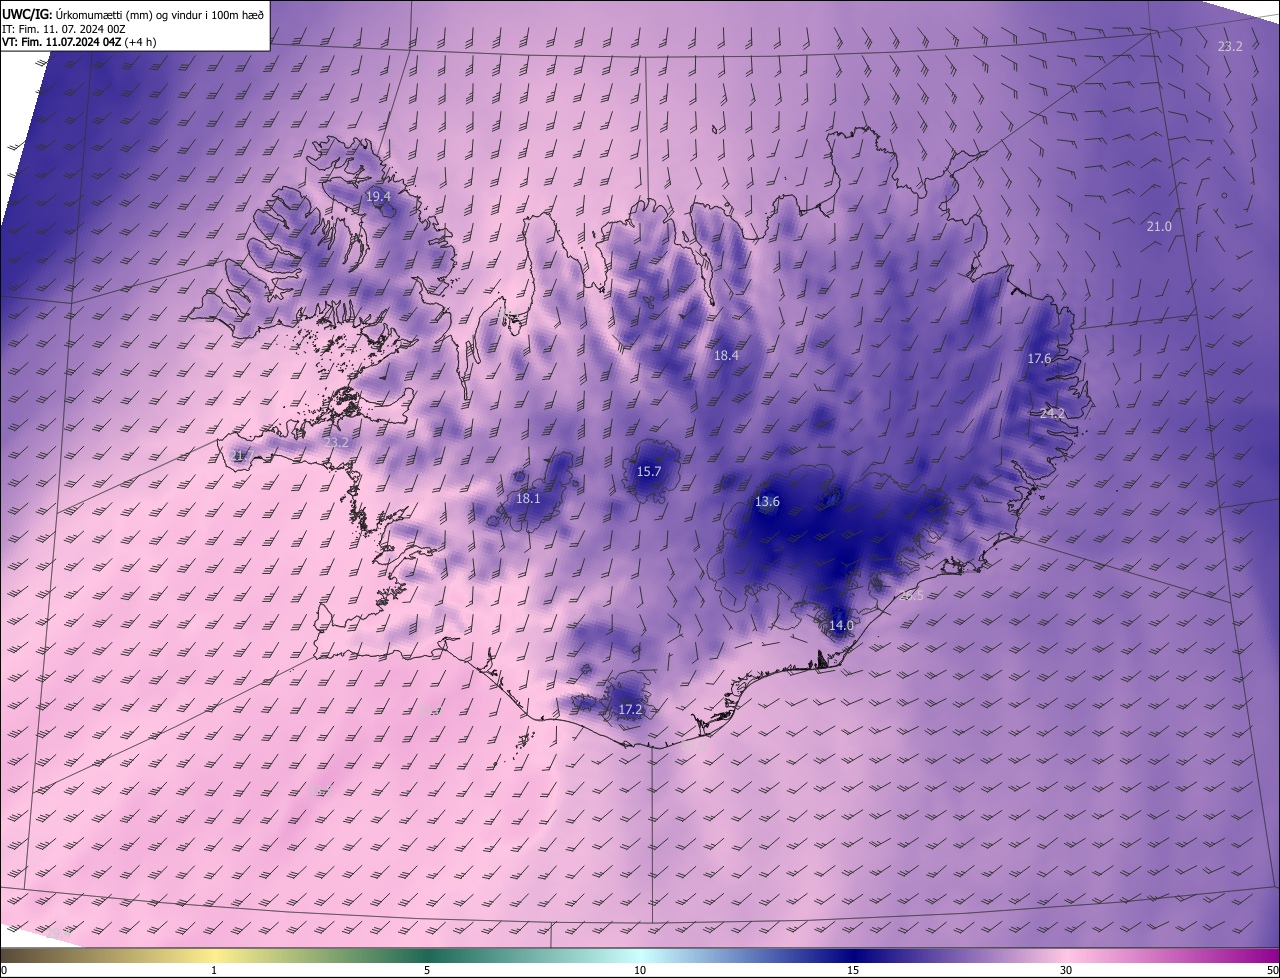This screenshot has width=1280, height=978.
Task: Click the colorbar tick label '0'
Action: 4,971
